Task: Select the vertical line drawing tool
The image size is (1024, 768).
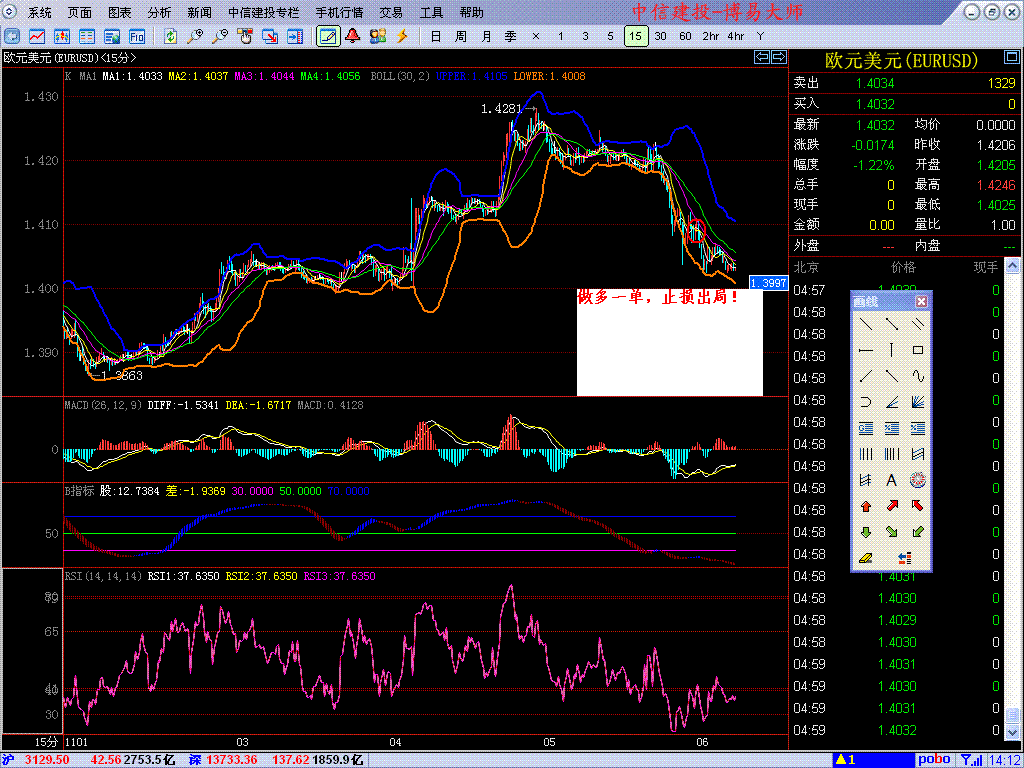Action: pos(891,350)
